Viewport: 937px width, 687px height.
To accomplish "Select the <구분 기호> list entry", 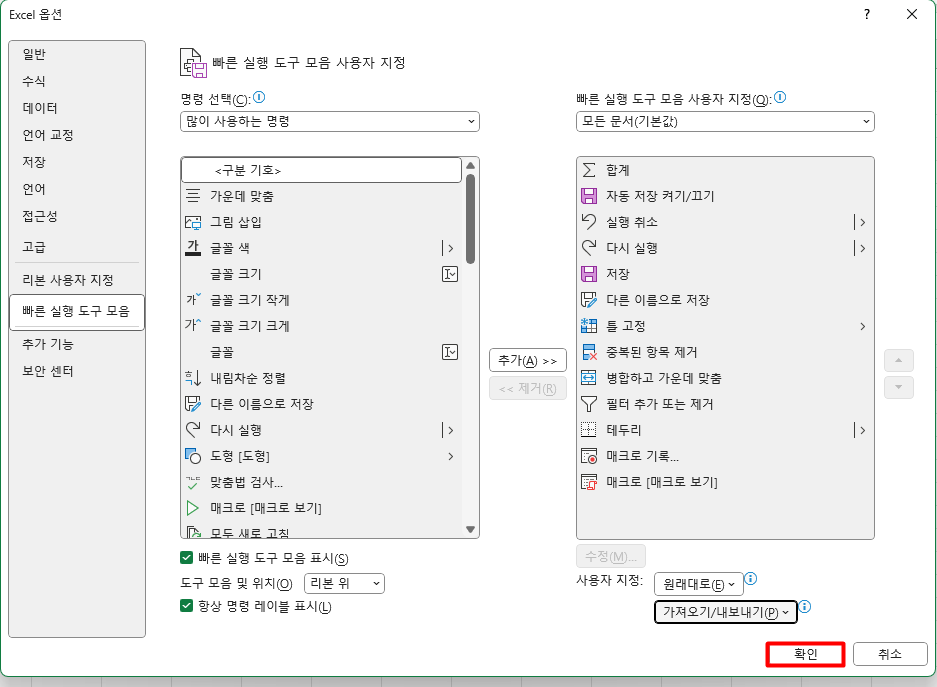I will click(321, 170).
